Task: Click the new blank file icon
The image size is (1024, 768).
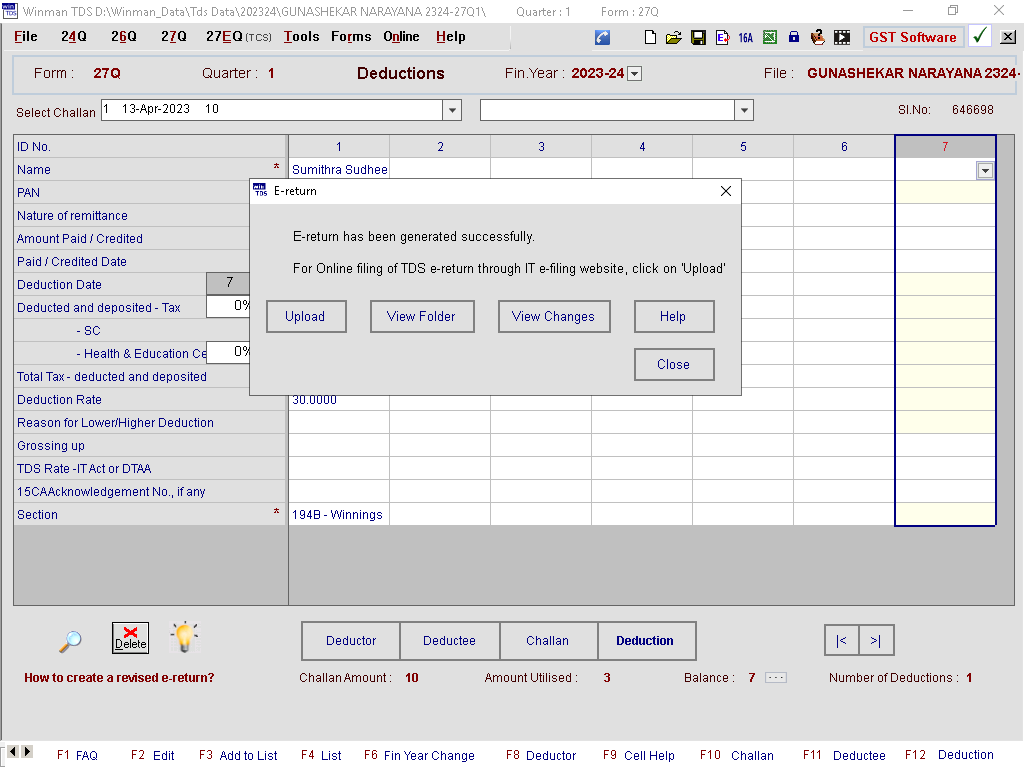Action: tap(651, 37)
